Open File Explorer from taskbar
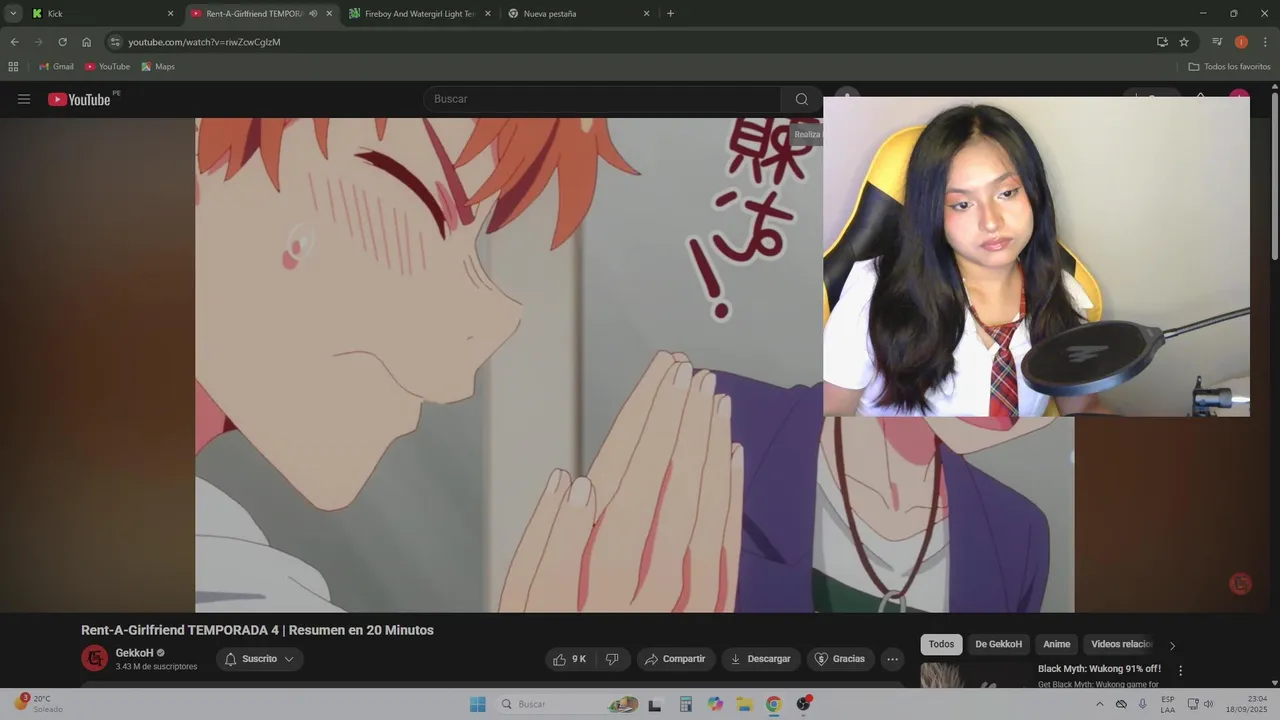 click(x=744, y=704)
